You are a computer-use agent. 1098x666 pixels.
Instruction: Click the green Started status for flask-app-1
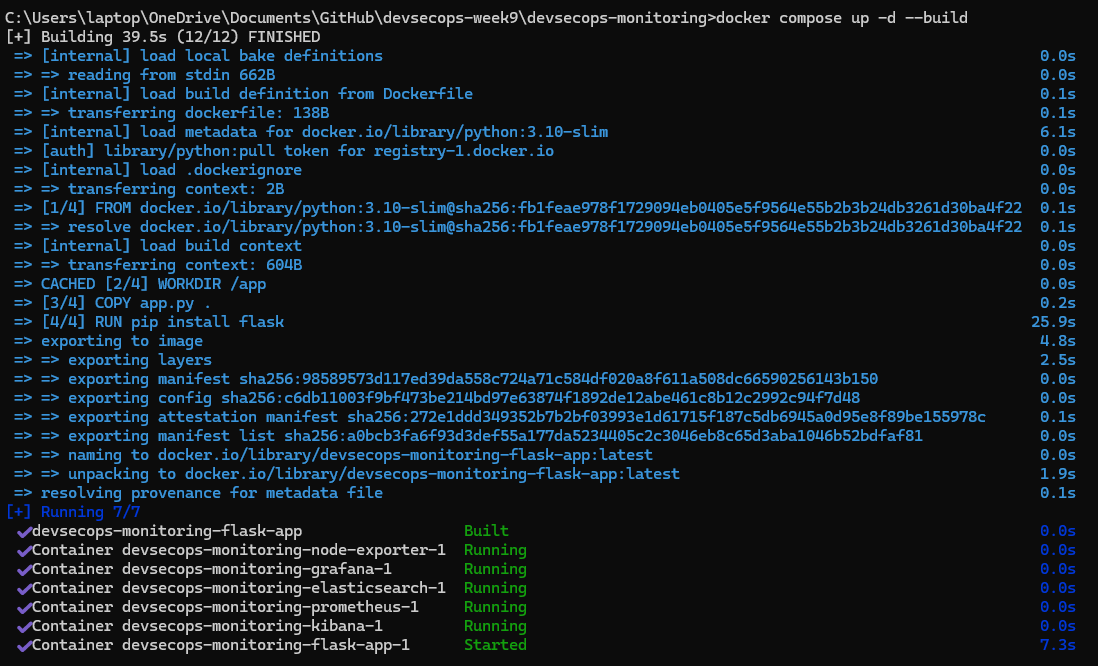tap(495, 645)
